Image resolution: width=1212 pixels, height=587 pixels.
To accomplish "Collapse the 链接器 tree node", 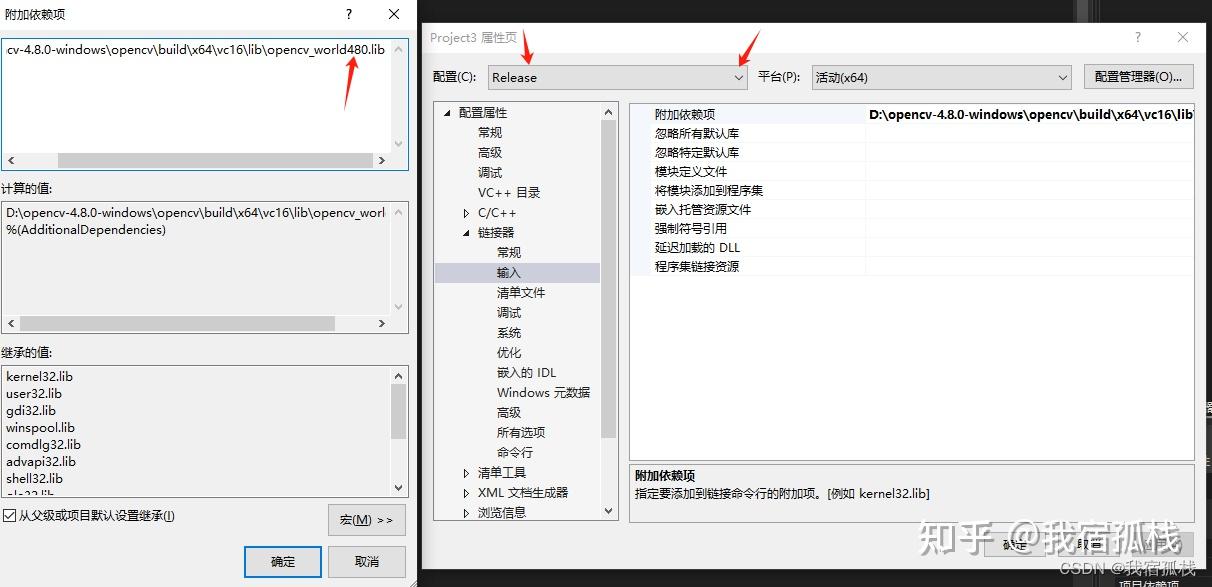I will pos(466,232).
